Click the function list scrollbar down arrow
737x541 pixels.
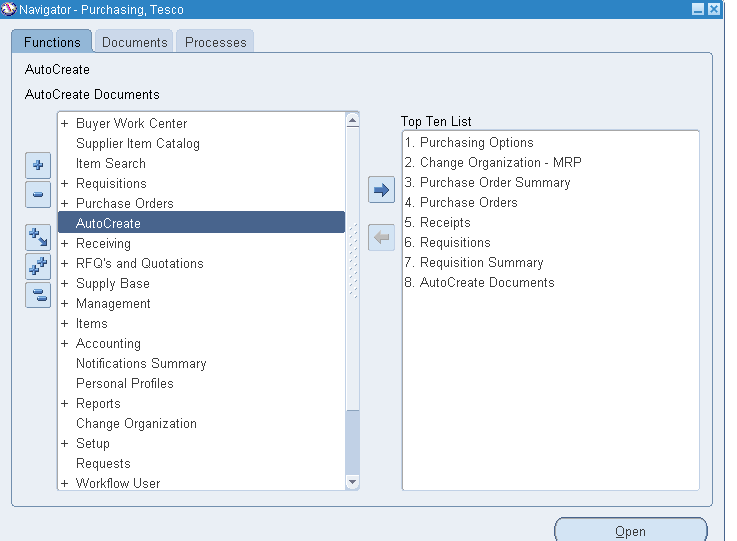point(352,482)
